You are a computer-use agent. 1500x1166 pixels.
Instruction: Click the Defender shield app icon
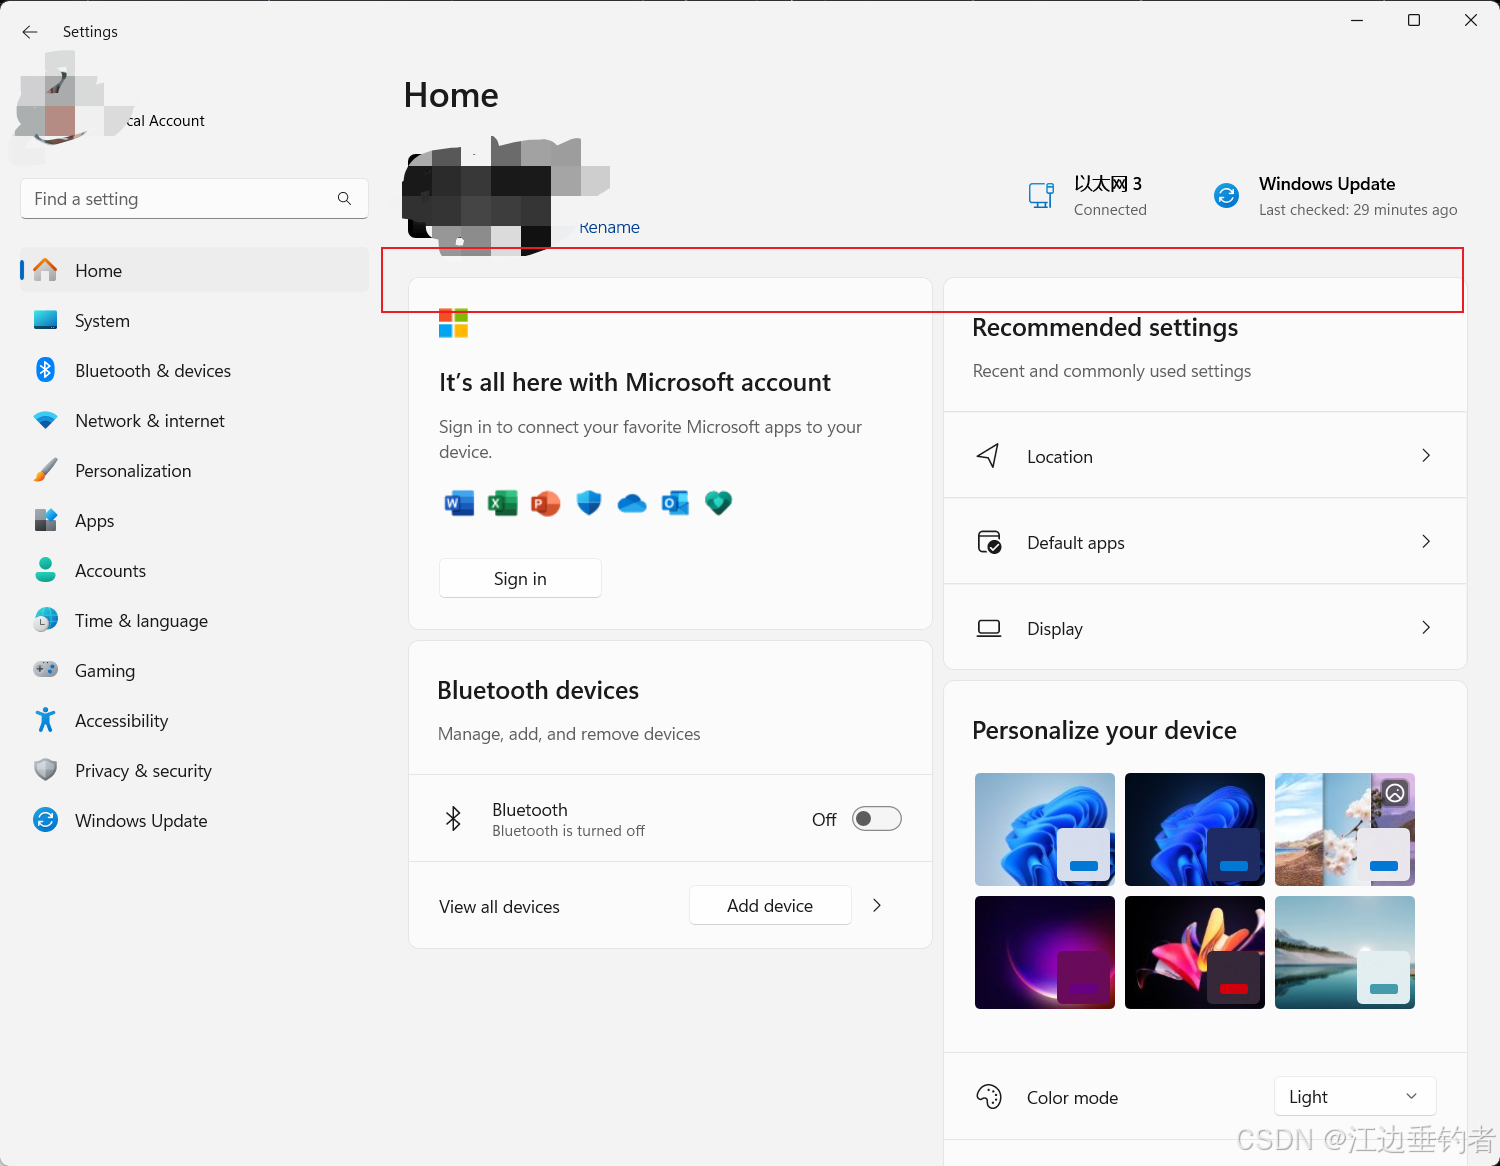tap(589, 503)
